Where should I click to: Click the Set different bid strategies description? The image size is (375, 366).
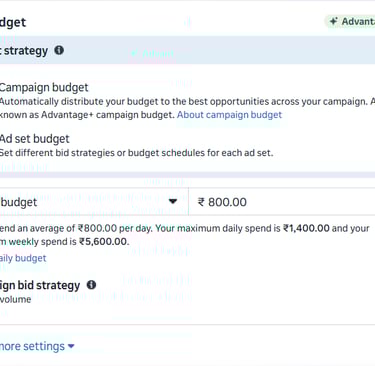point(136,153)
